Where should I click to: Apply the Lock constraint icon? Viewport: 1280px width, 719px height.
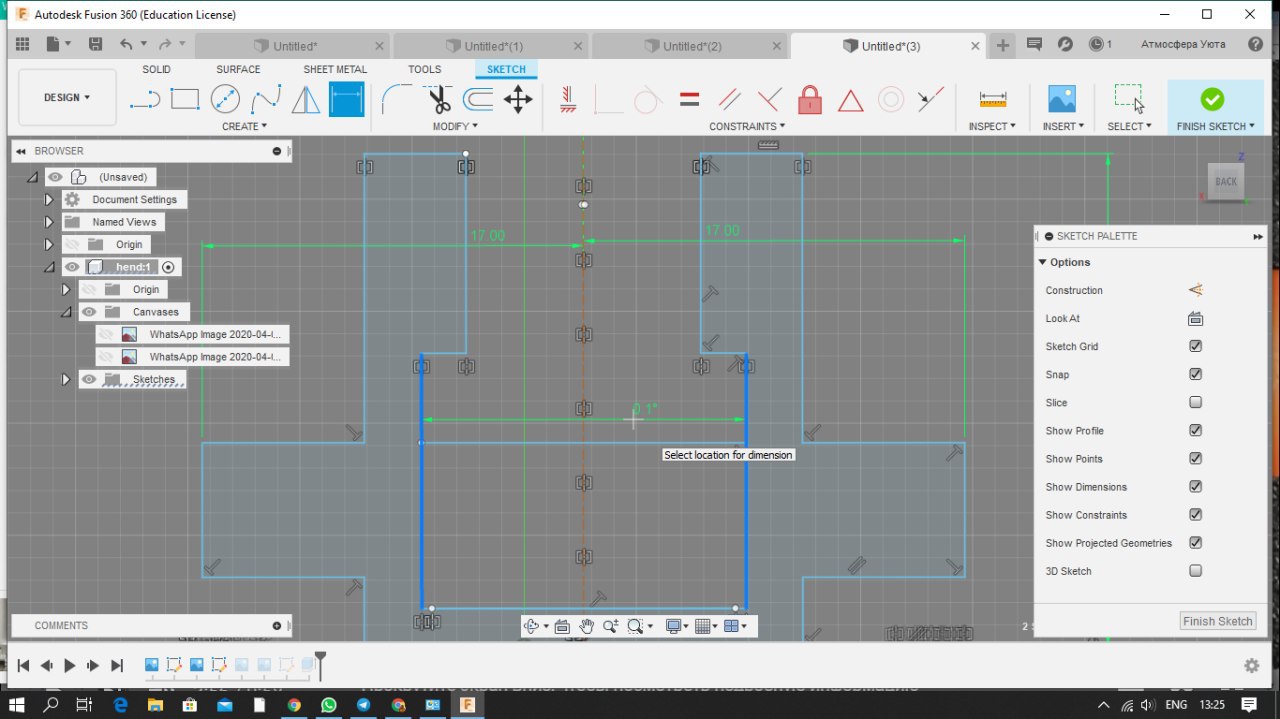(x=810, y=99)
